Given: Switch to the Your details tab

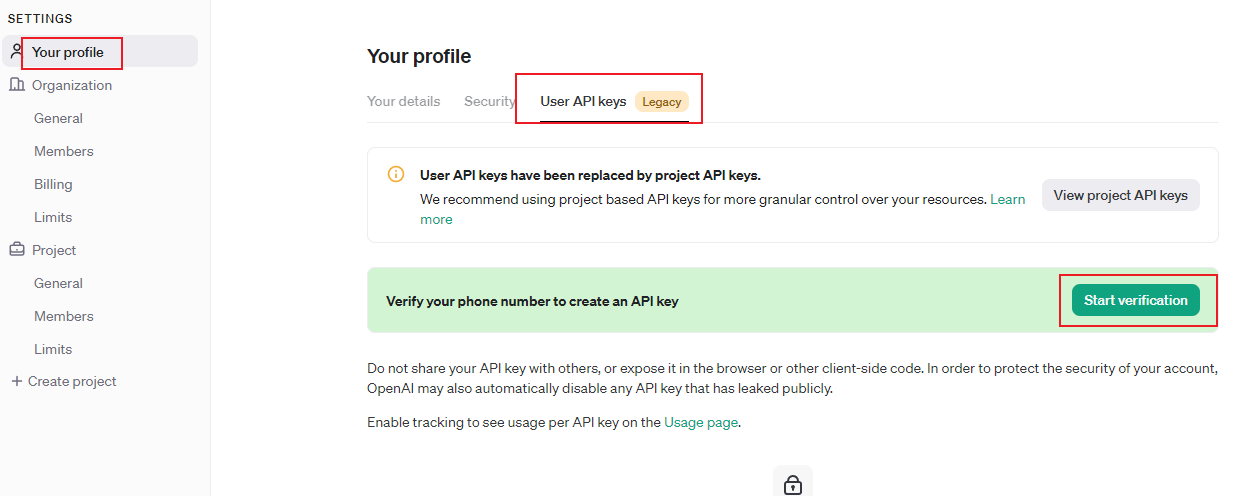Looking at the screenshot, I should click(403, 101).
